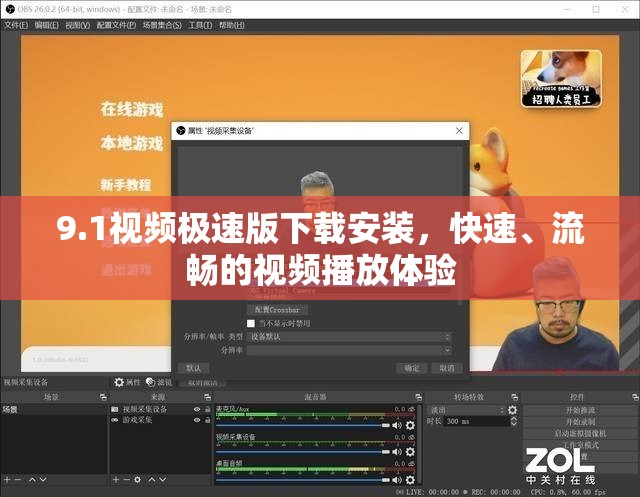Image resolution: width=640 pixels, height=497 pixels.
Task: Click the 时长 300 ms input field
Action: click(x=476, y=421)
